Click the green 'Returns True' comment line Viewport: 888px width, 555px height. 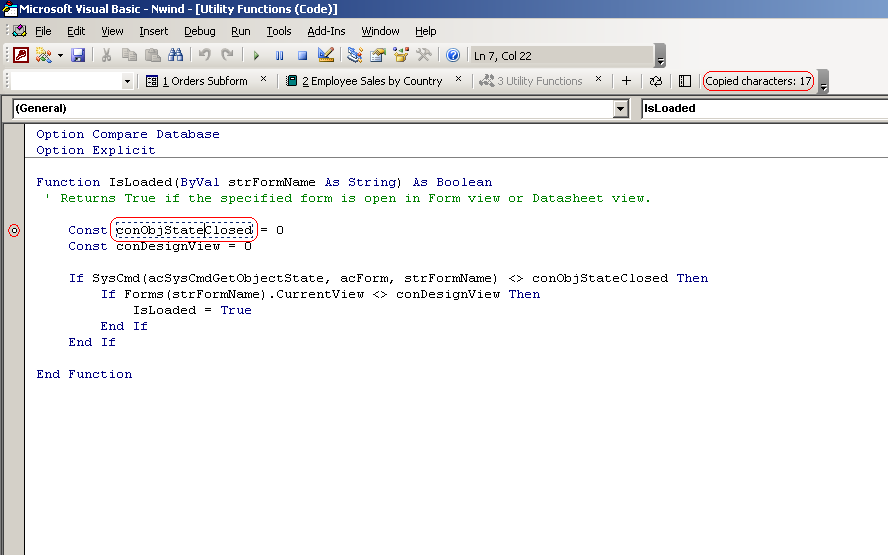[348, 198]
